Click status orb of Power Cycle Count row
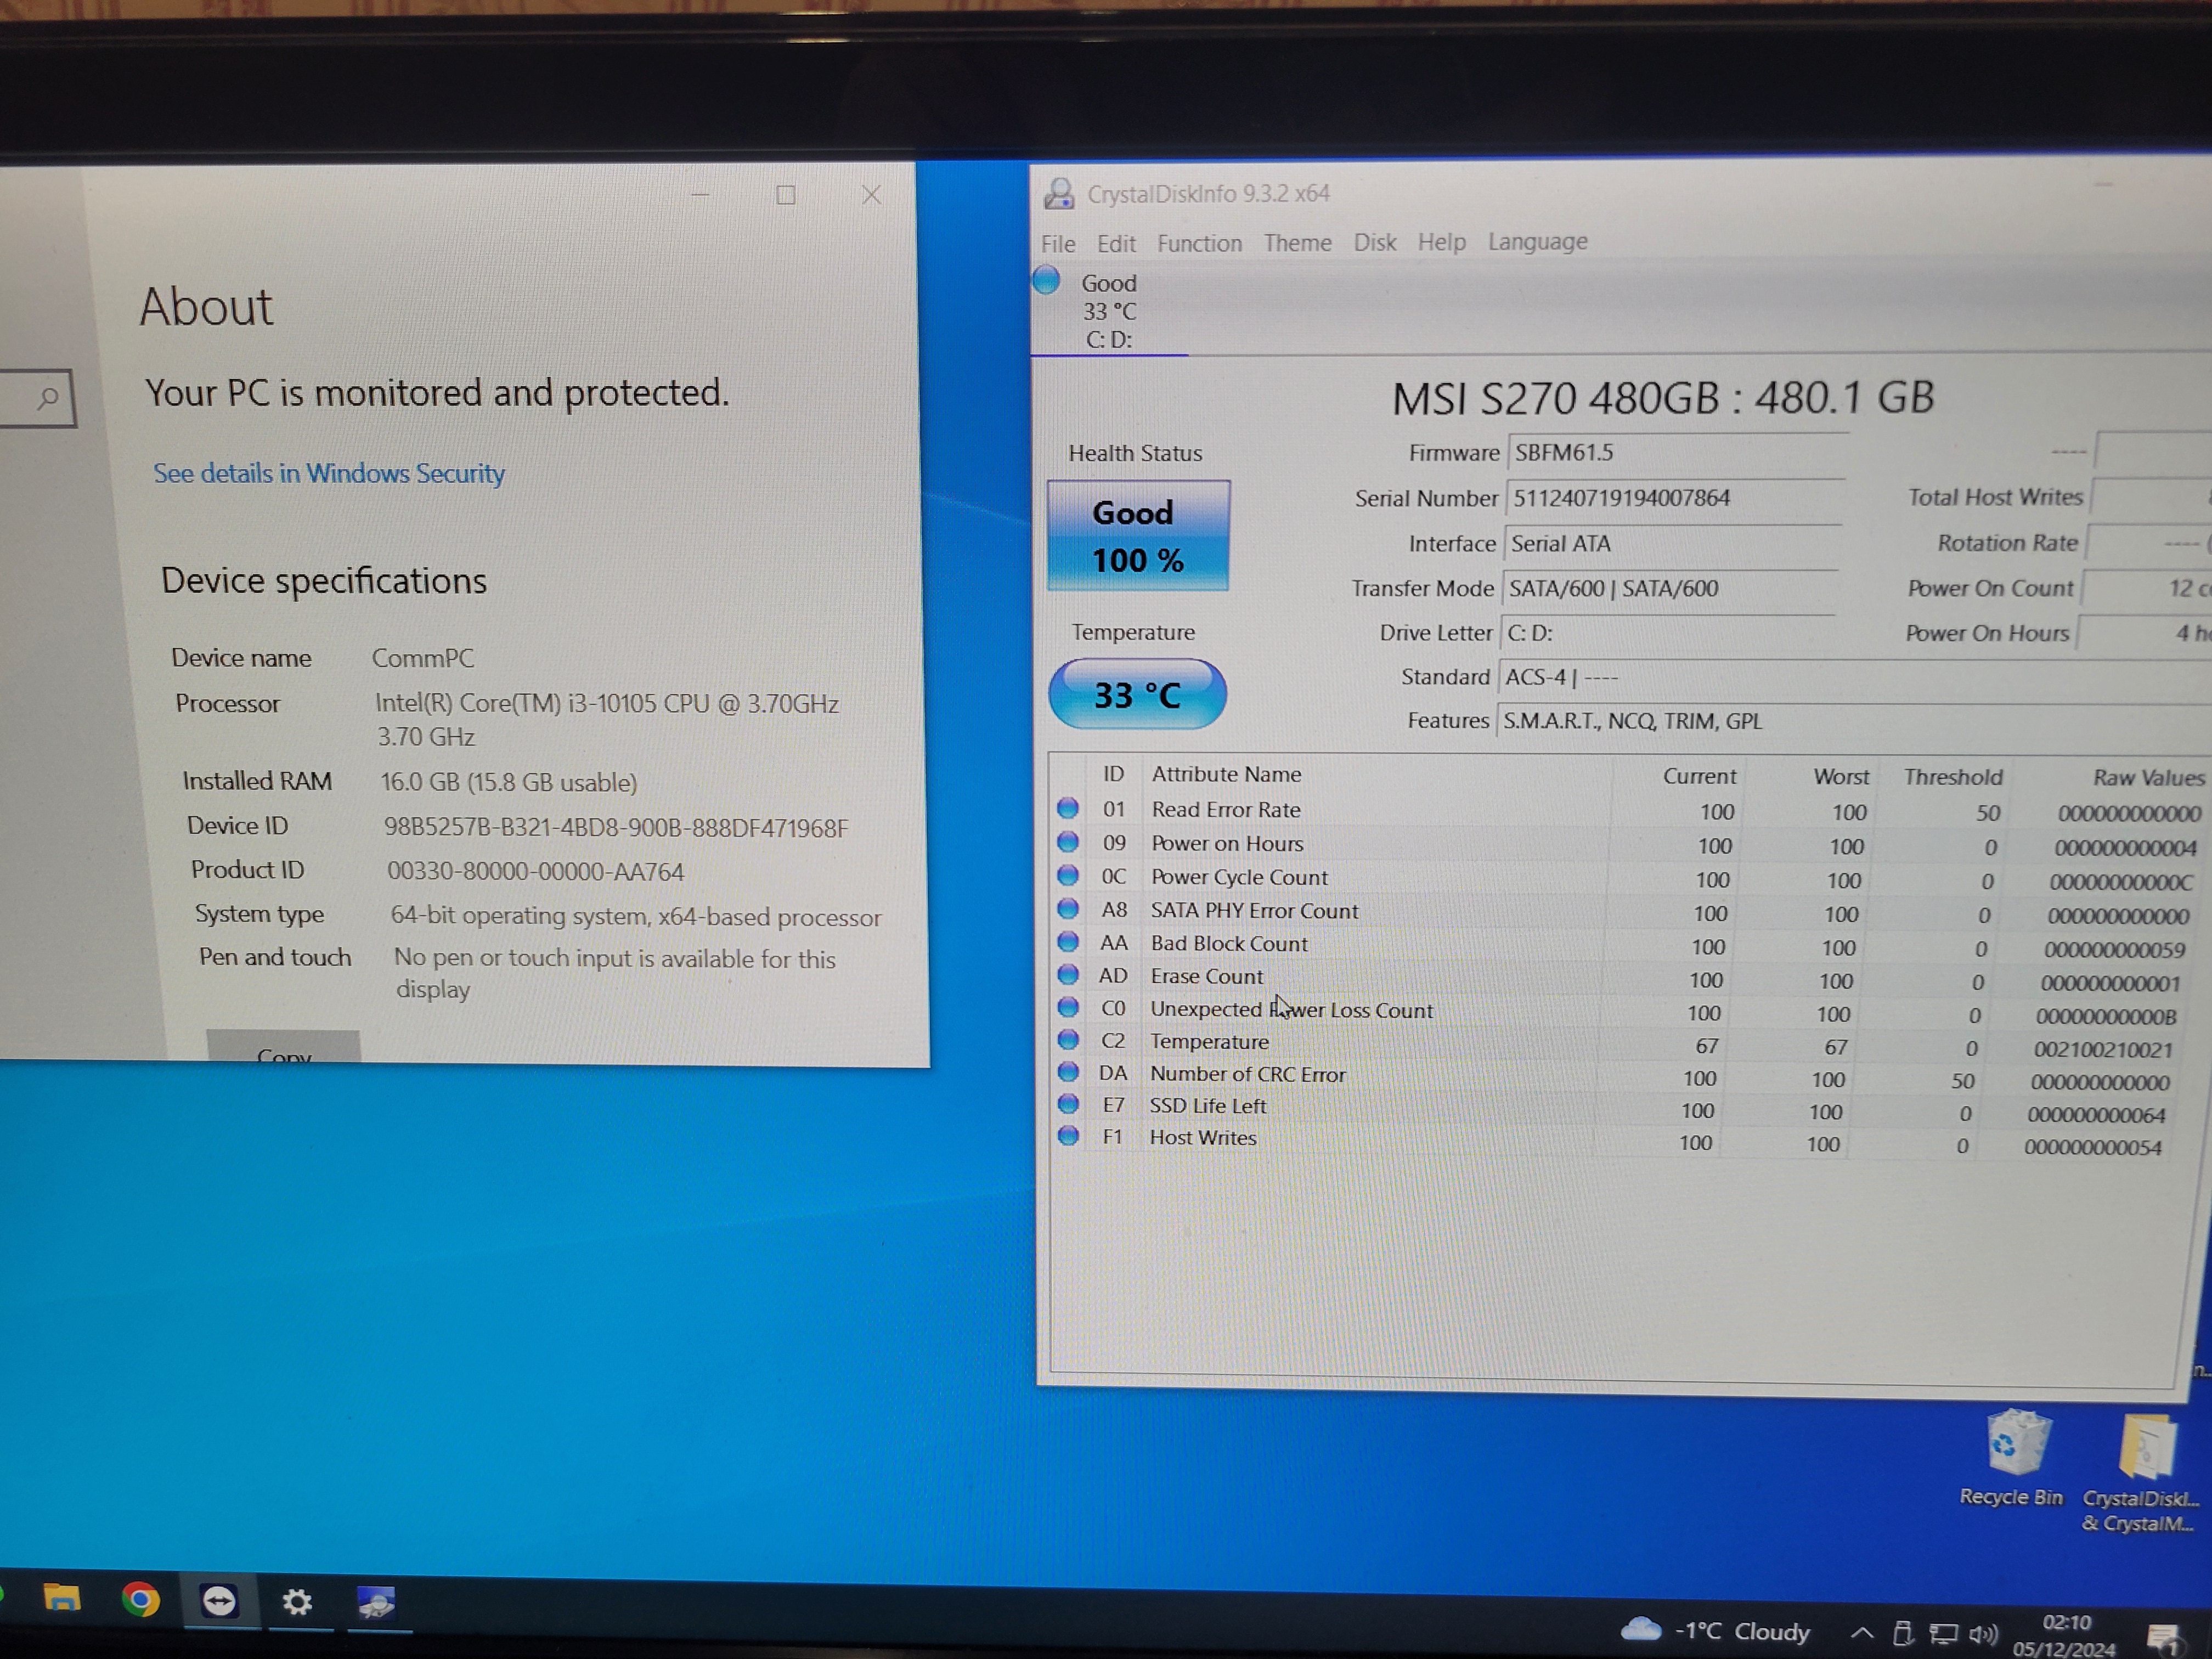Viewport: 2212px width, 1659px height. (1067, 875)
